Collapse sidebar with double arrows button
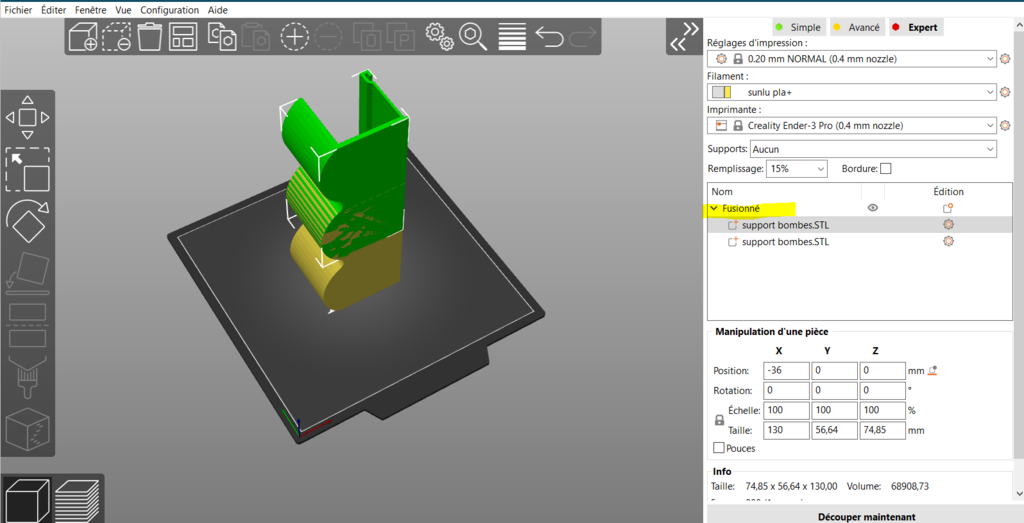Viewport: 1024px width, 523px height. [684, 37]
